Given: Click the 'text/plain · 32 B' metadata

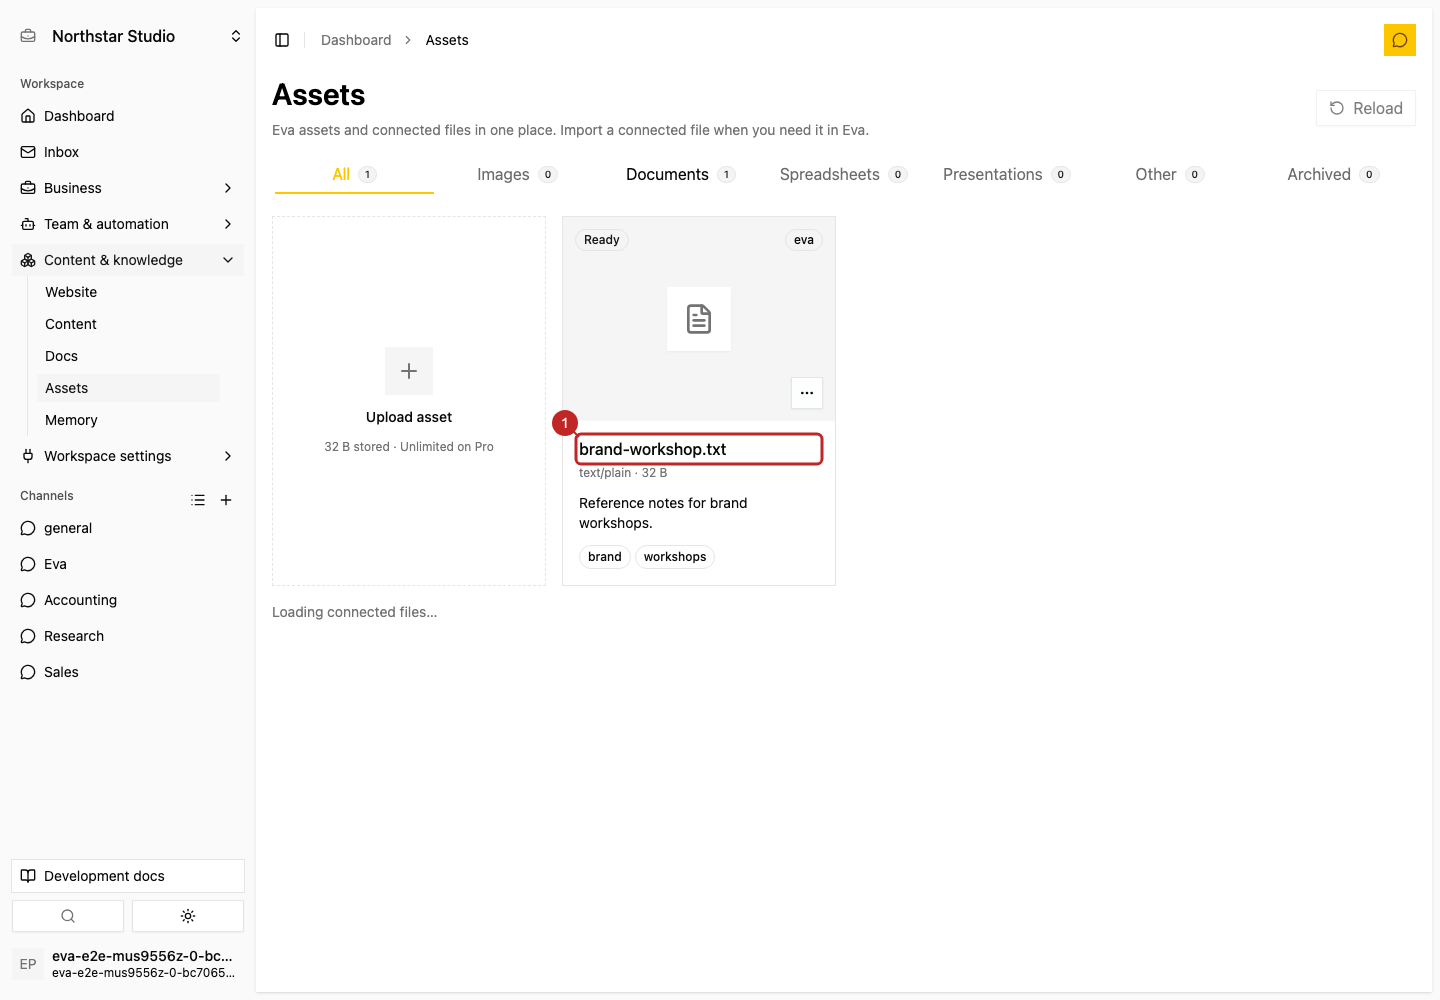Looking at the screenshot, I should pyautogui.click(x=623, y=473).
